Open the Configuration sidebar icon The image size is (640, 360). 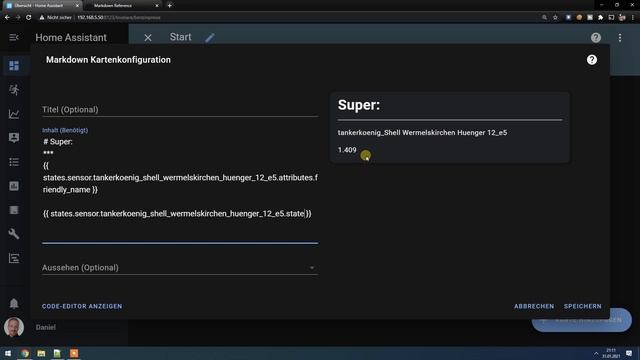coord(14,258)
